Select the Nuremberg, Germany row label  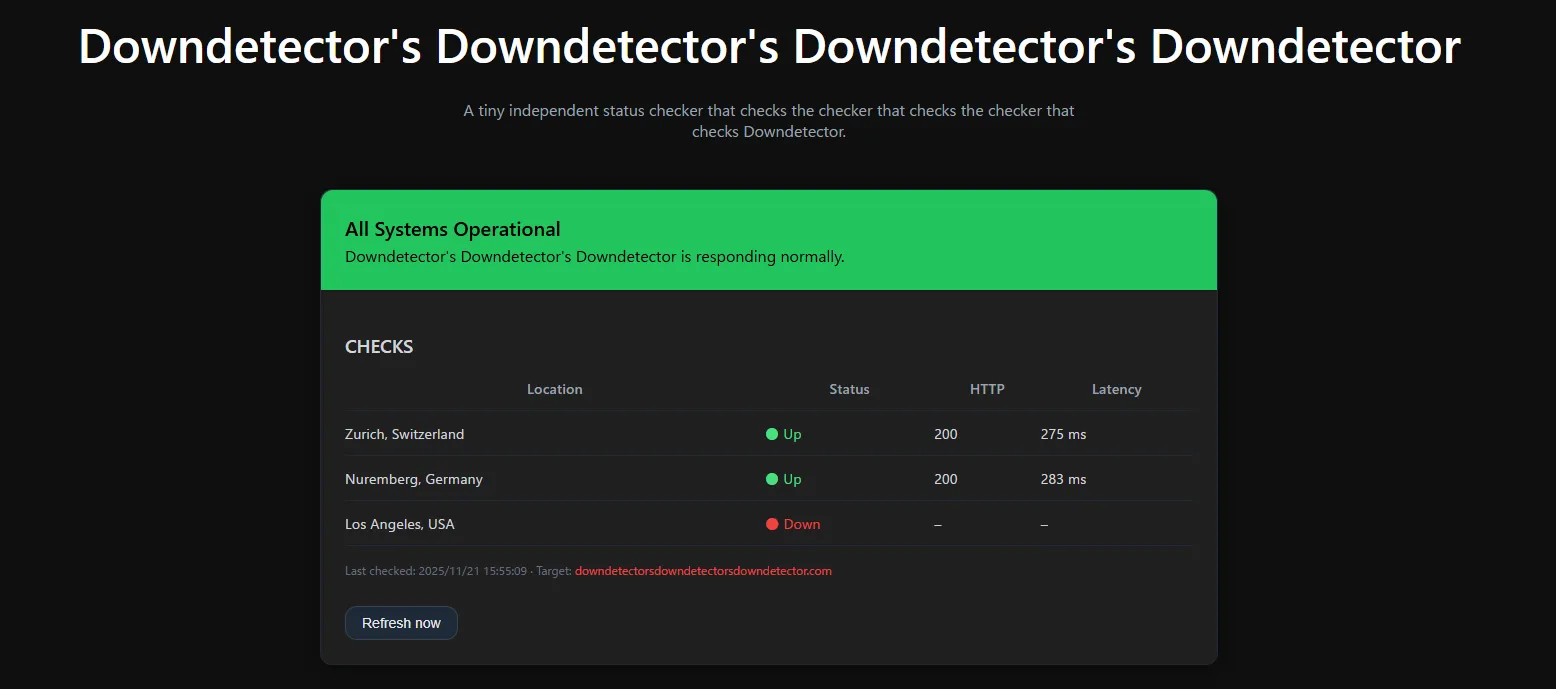(x=413, y=479)
